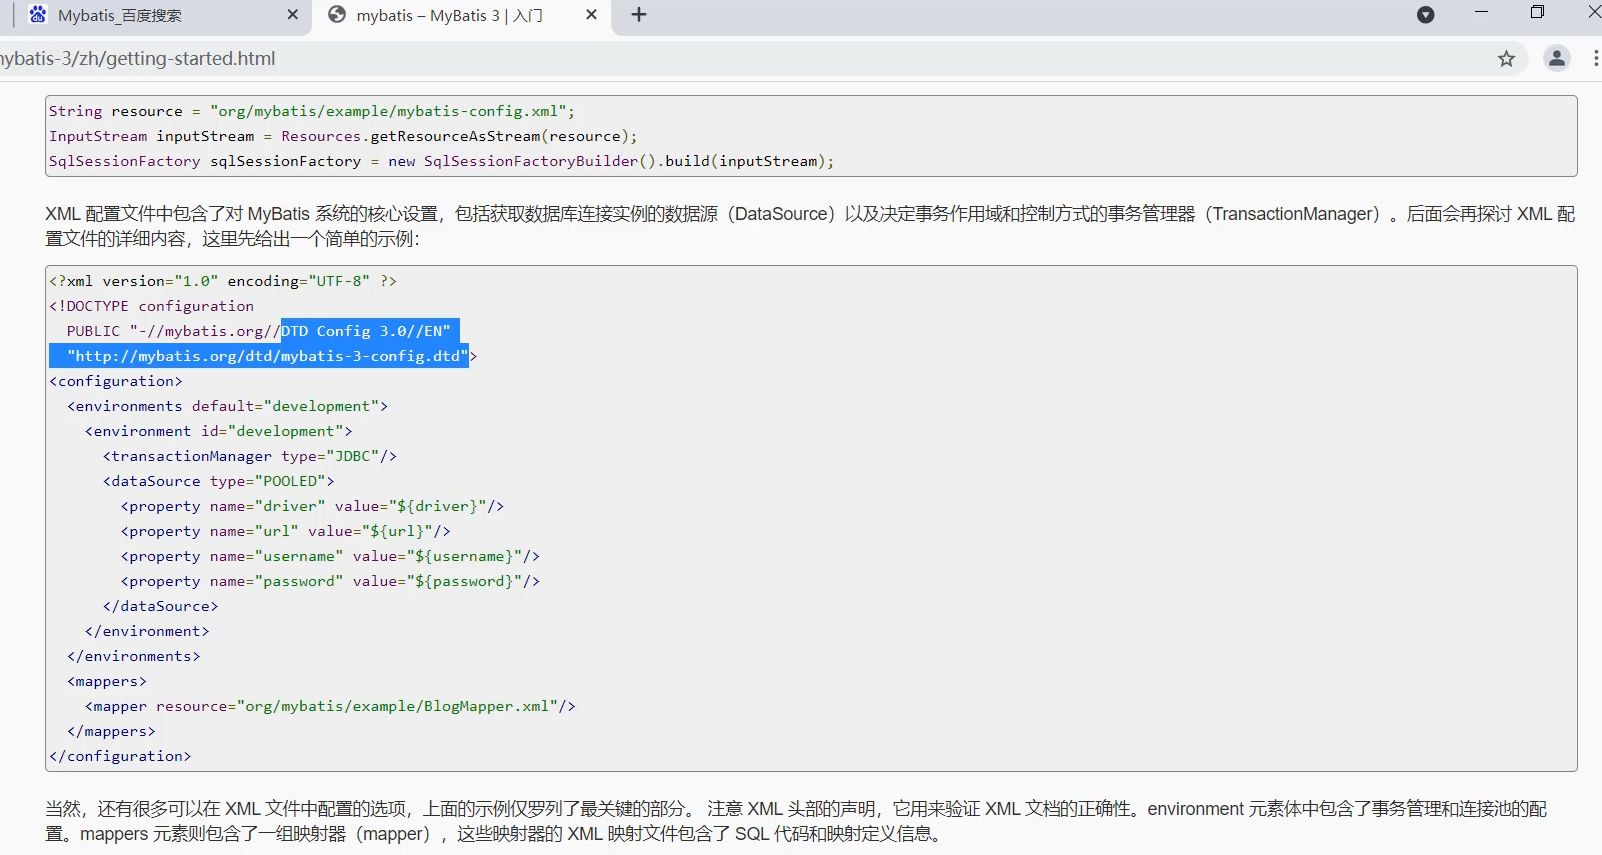The height and width of the screenshot is (855, 1602).
Task: Click the paragraph starting "当然，还有很多可以在"
Action: (797, 821)
